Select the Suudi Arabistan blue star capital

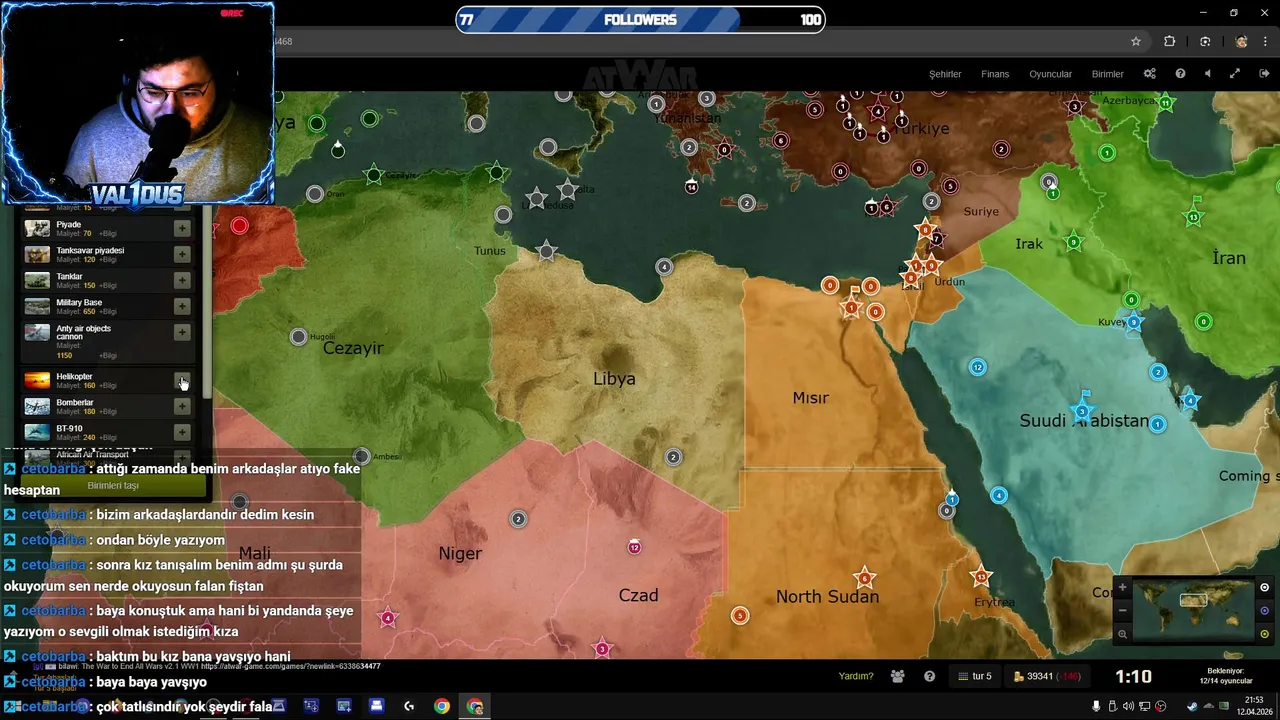coord(1081,411)
